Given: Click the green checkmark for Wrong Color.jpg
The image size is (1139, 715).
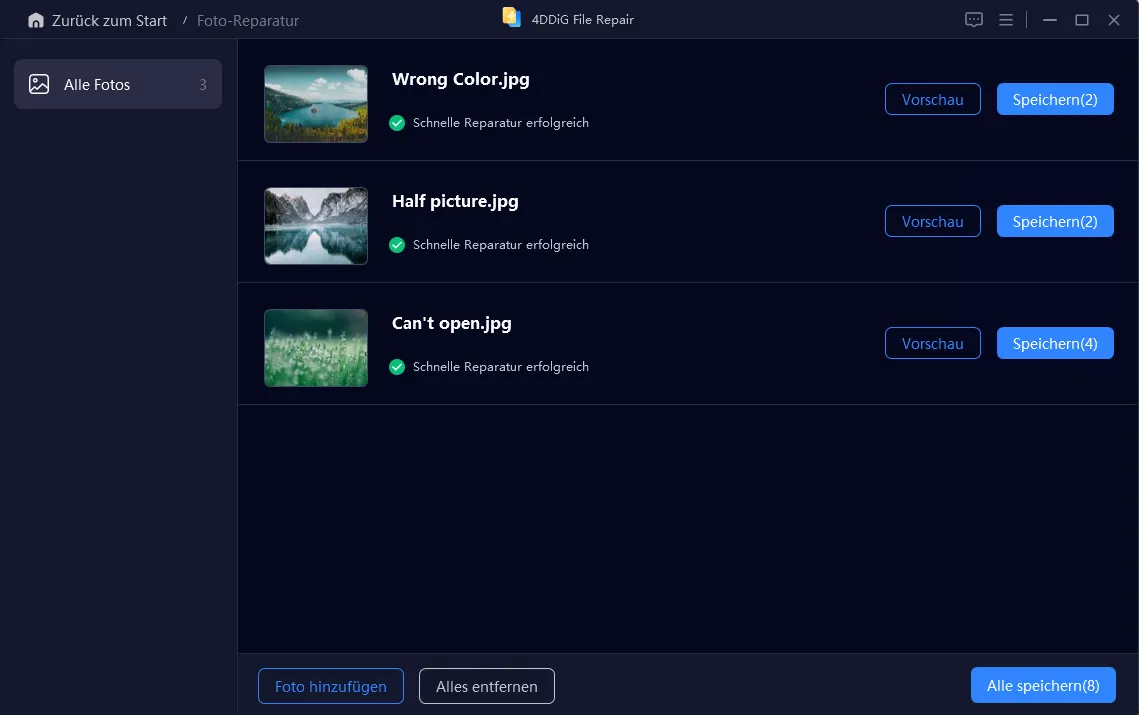Looking at the screenshot, I should 397,123.
